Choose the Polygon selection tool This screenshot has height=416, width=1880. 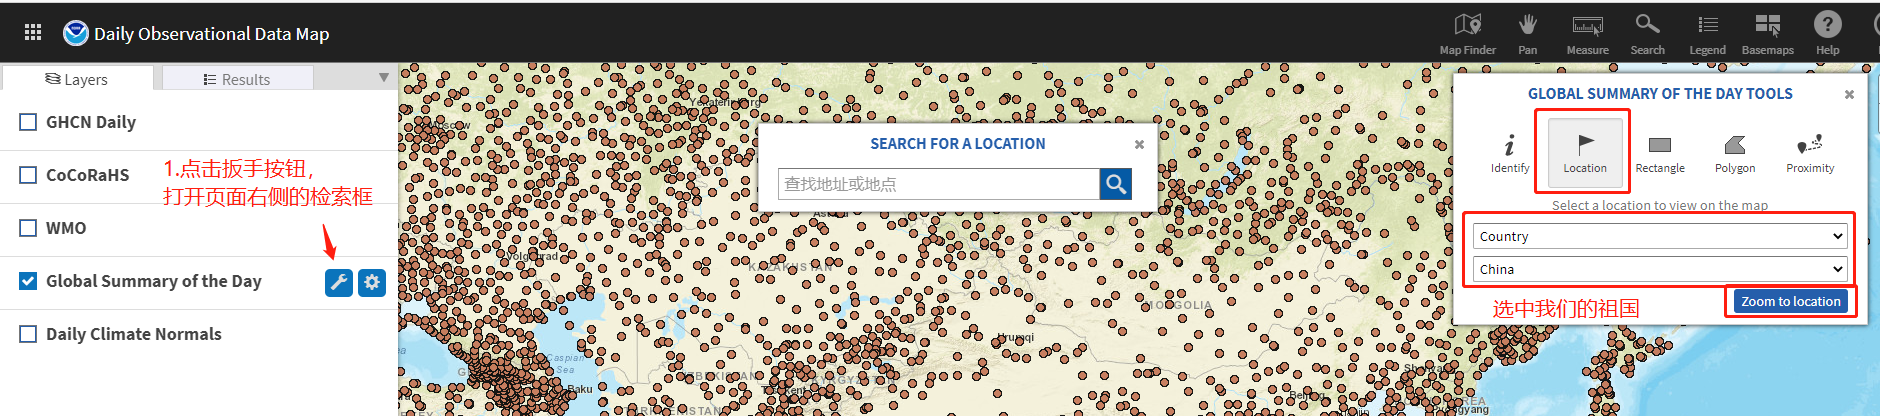tap(1735, 153)
